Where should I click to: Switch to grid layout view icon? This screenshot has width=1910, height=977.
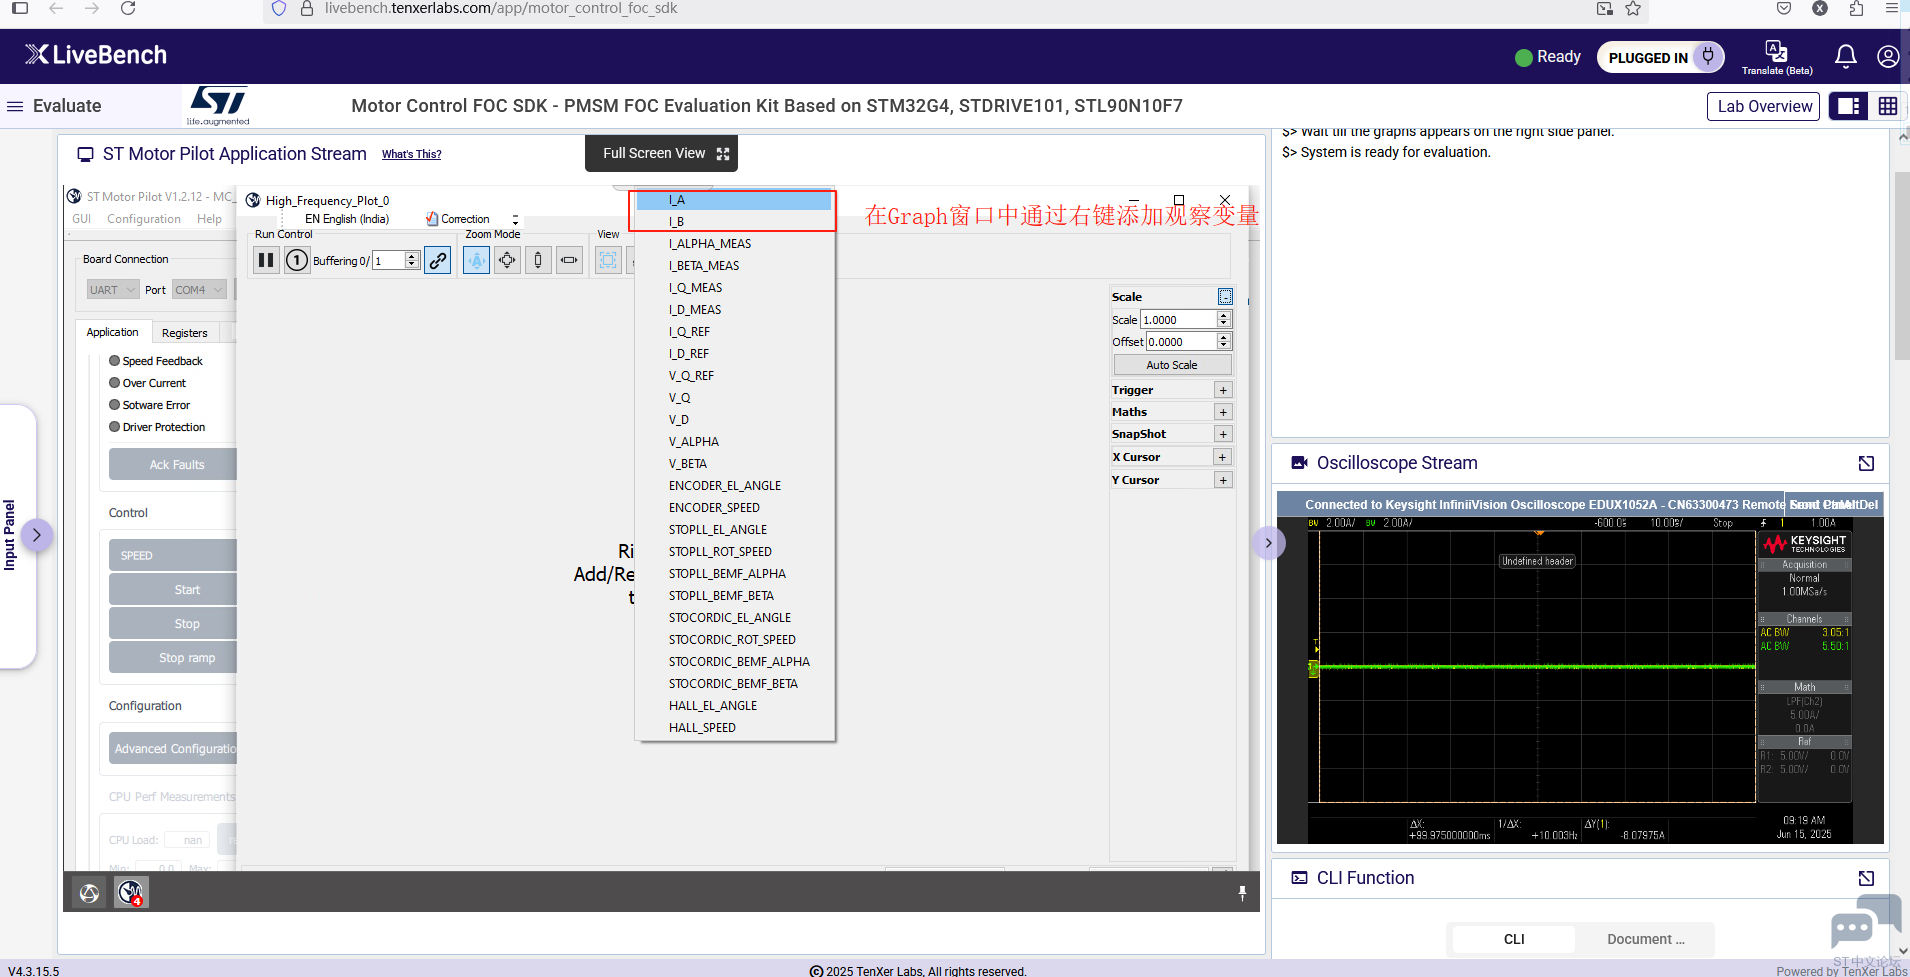[1888, 106]
